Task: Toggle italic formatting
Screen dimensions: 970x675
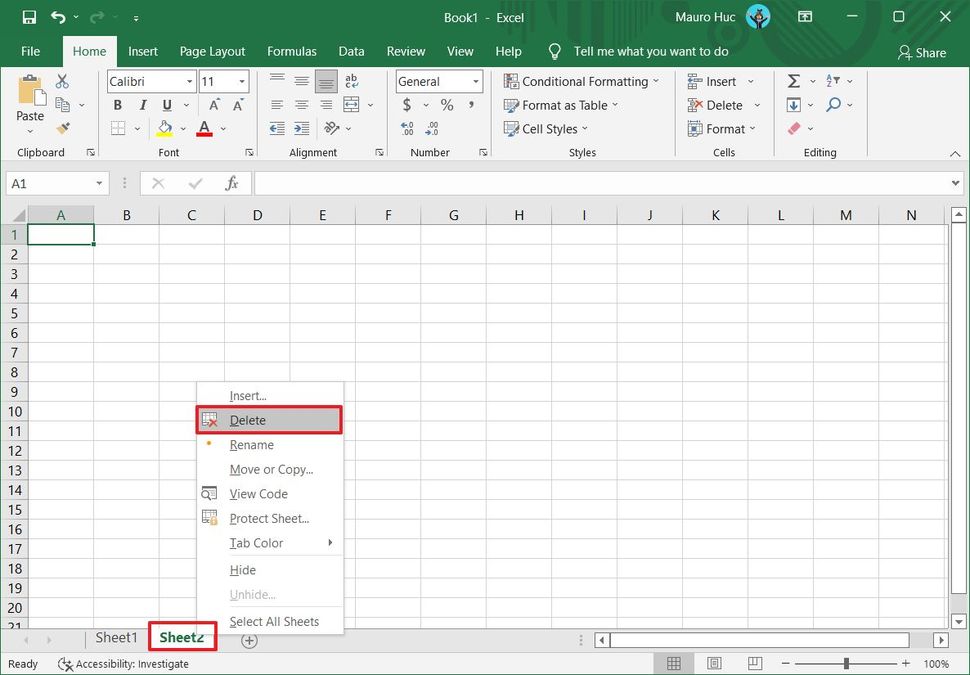Action: click(142, 104)
